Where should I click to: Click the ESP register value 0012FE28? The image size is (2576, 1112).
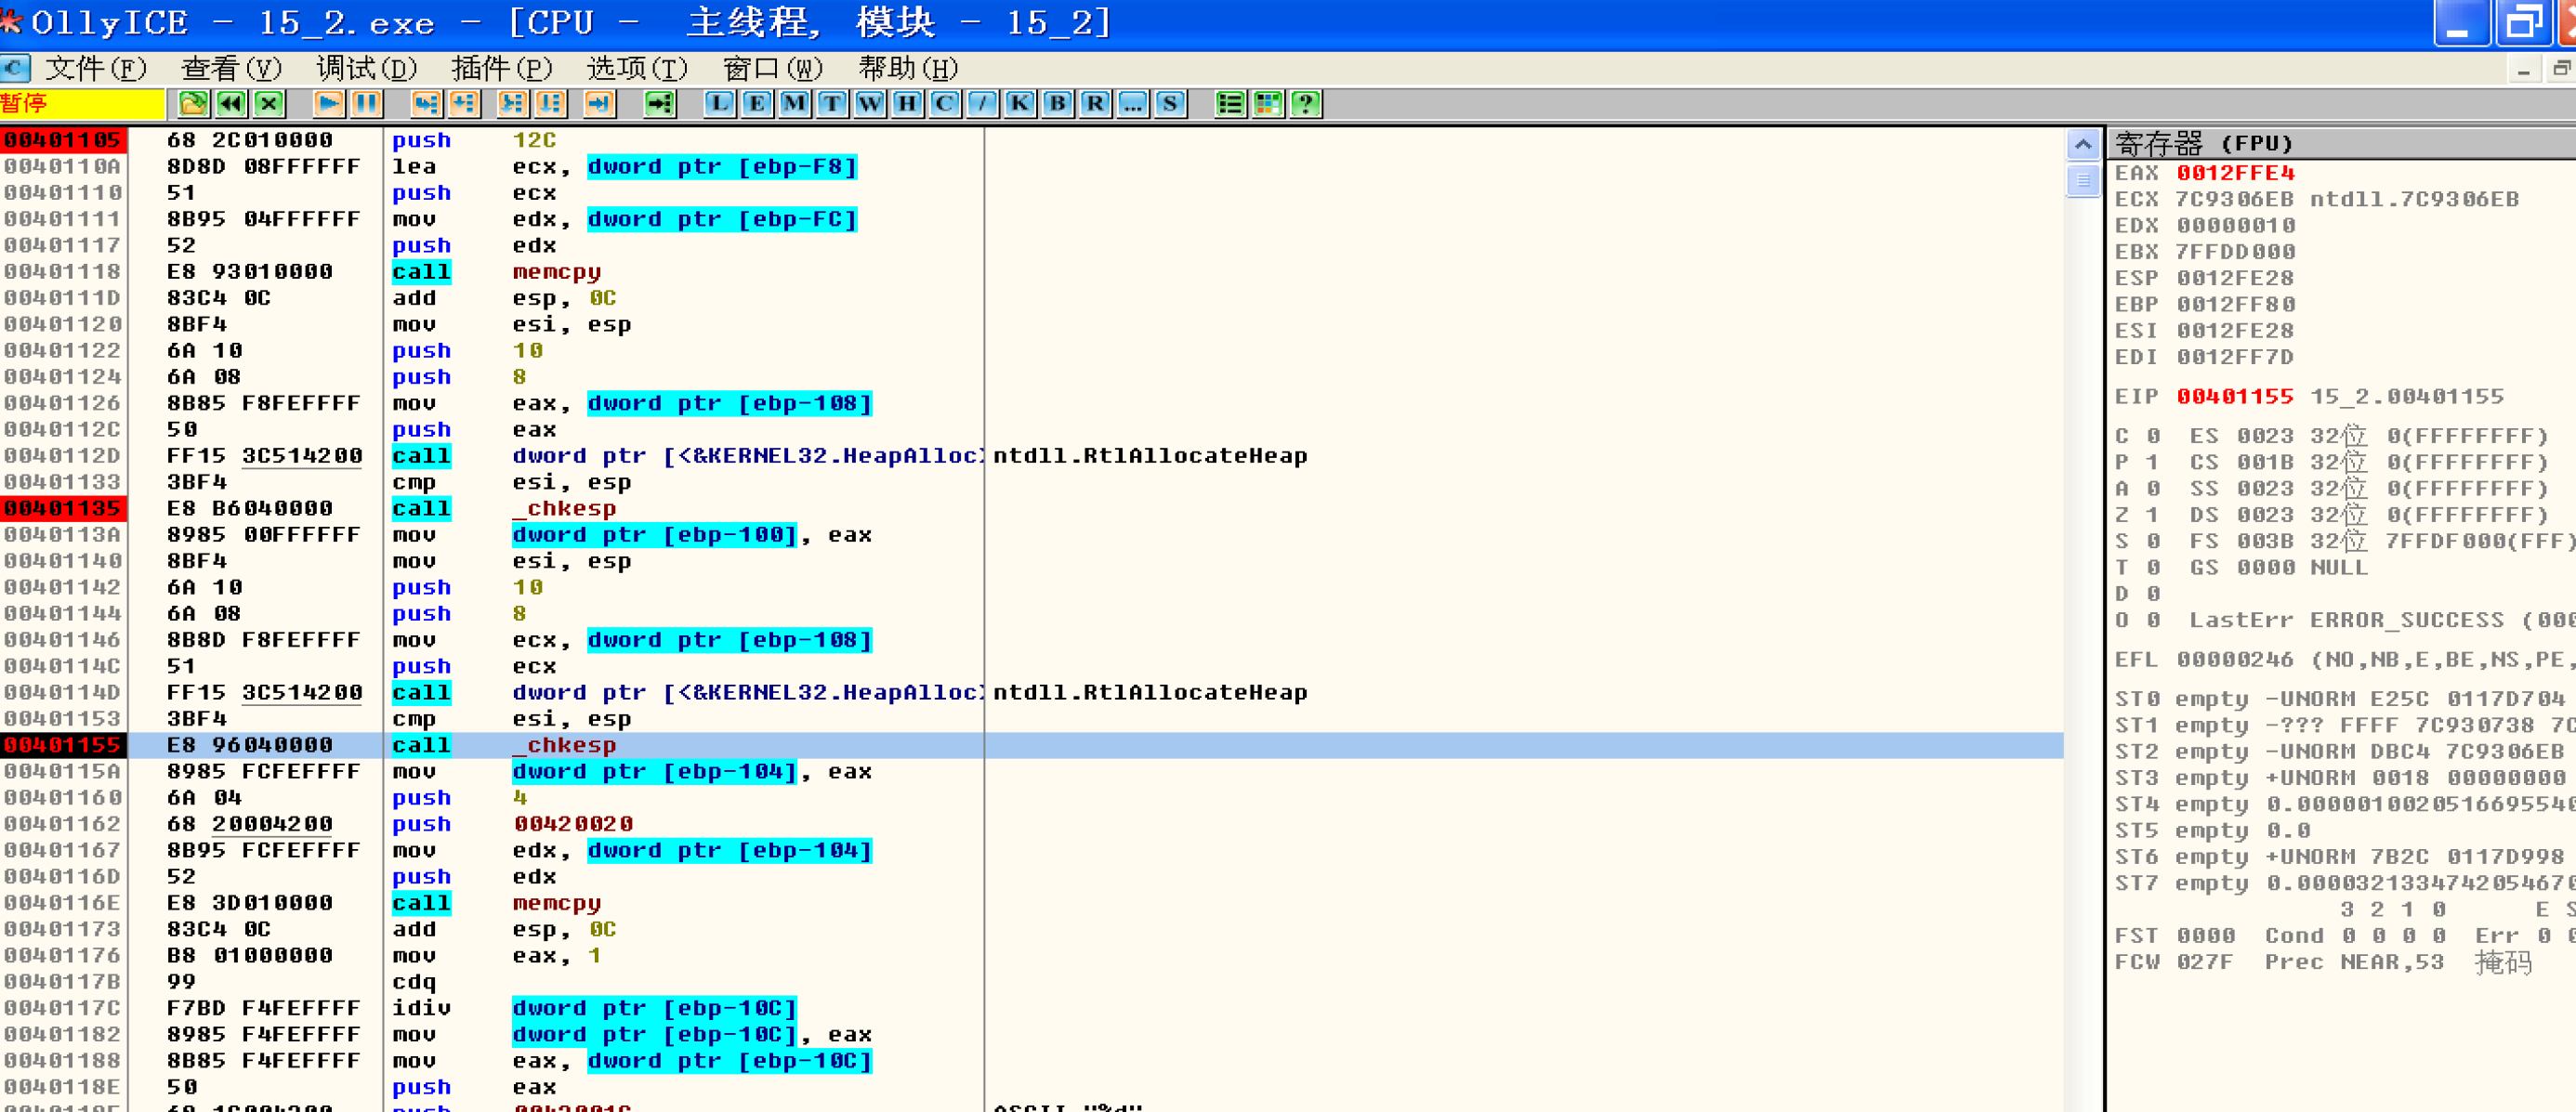click(2235, 278)
